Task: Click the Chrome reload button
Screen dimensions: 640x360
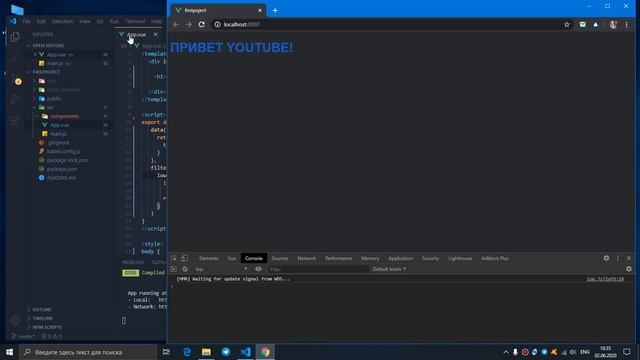Action: (202, 24)
